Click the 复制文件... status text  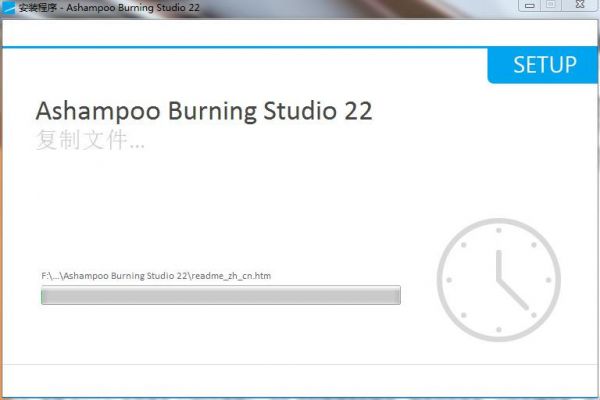coord(90,140)
